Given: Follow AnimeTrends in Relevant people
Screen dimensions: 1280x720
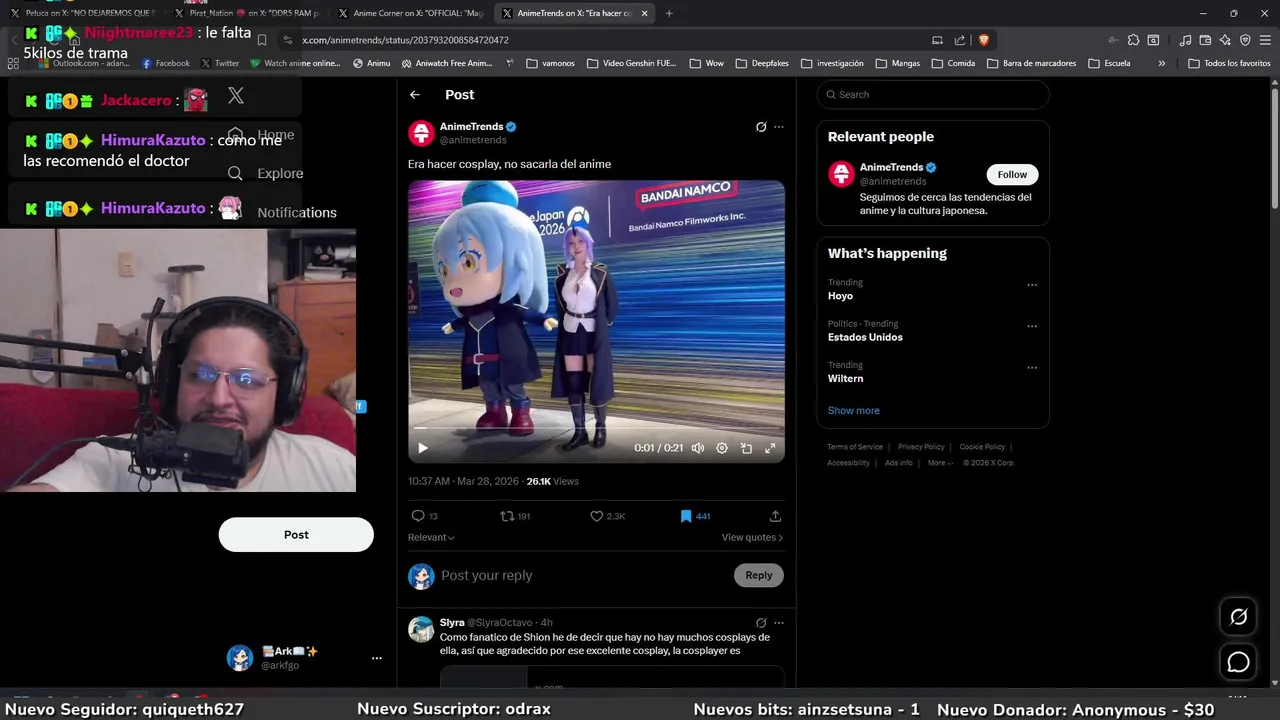Looking at the screenshot, I should coord(1012,174).
